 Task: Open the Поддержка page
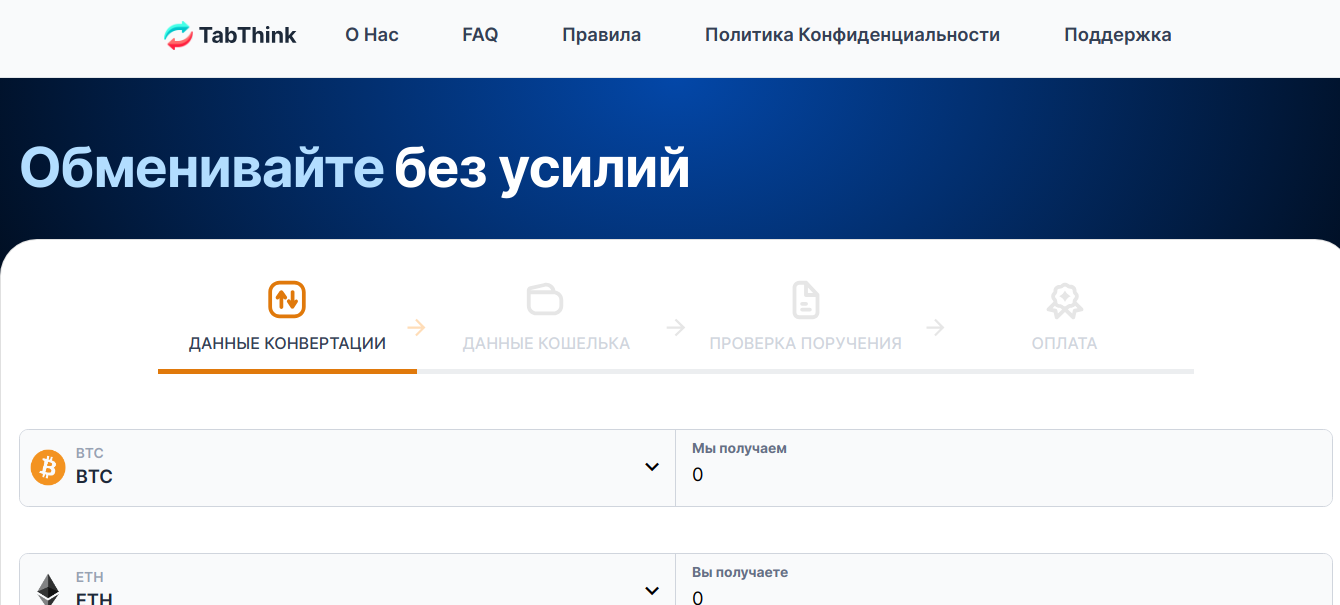1118,35
